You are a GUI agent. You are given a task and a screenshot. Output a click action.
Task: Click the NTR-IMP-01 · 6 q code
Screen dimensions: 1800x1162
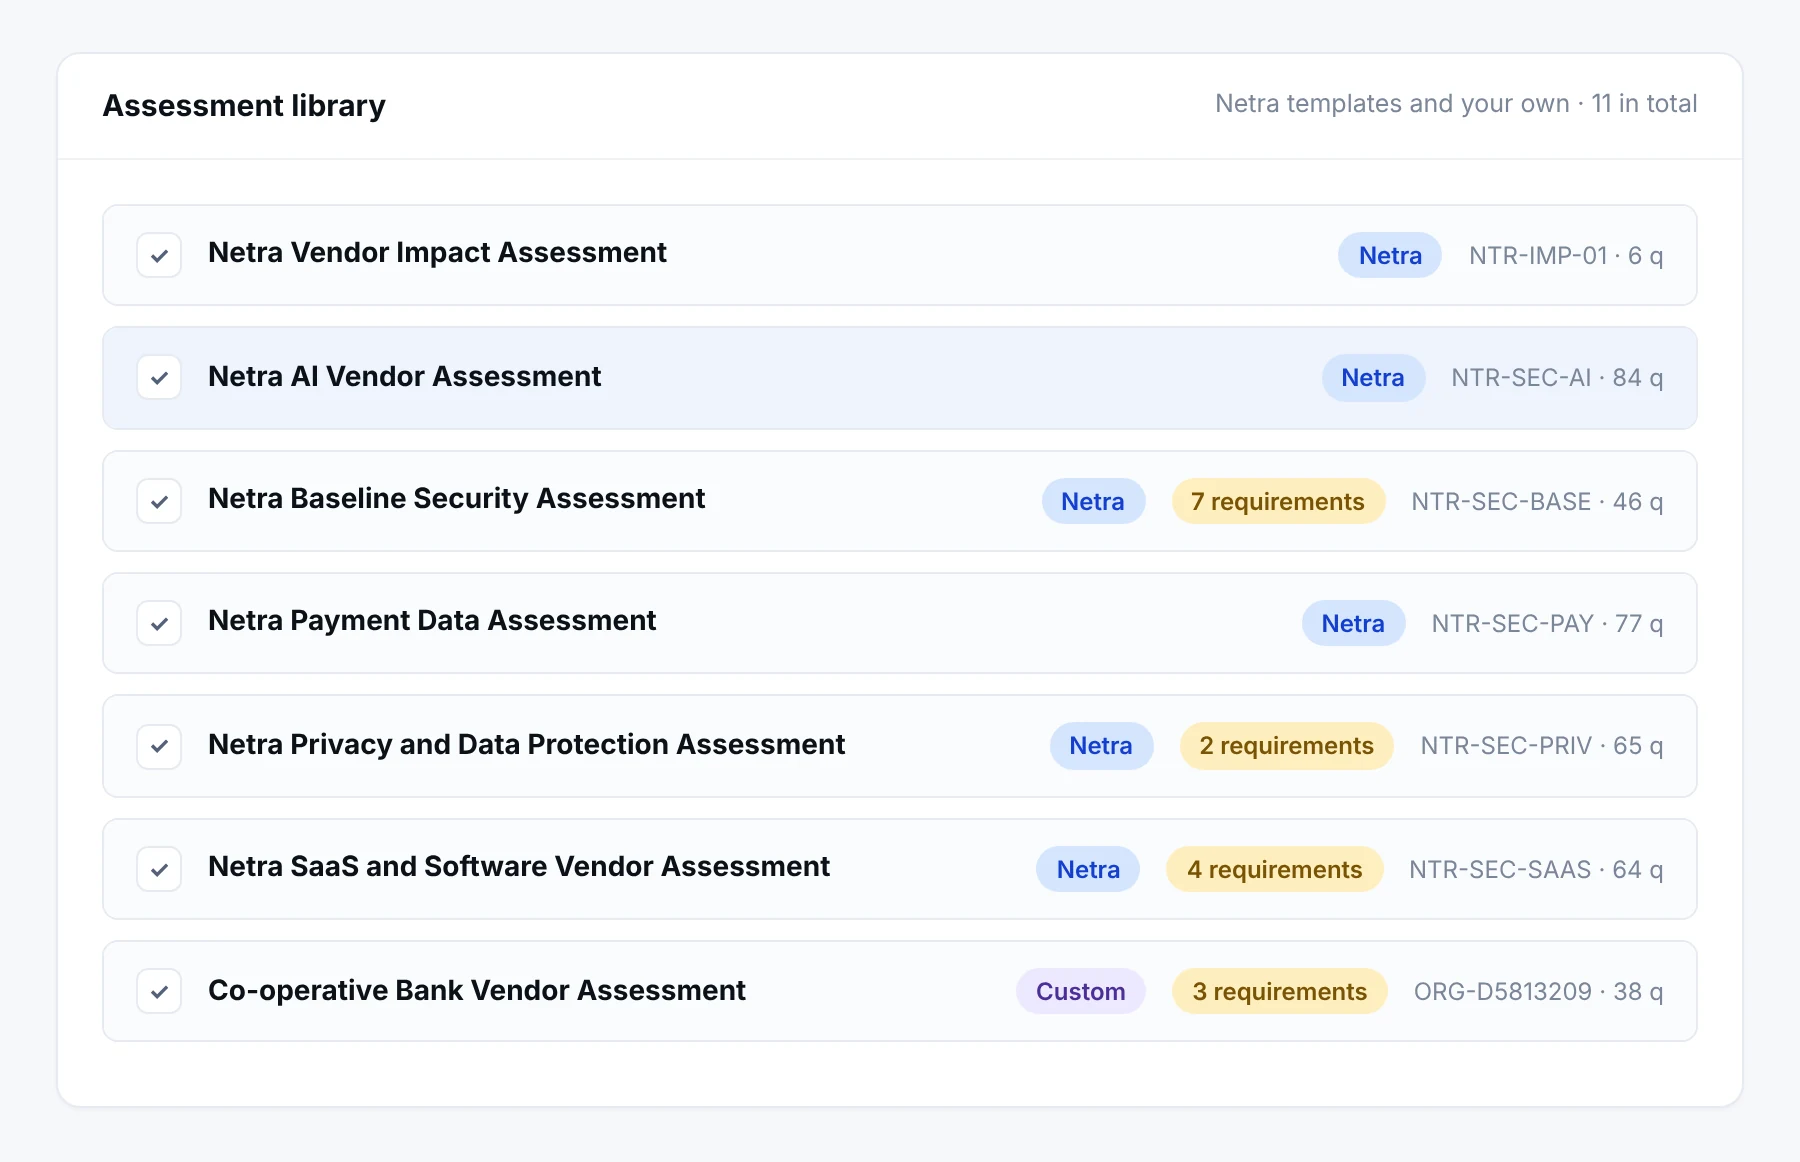tap(1566, 256)
